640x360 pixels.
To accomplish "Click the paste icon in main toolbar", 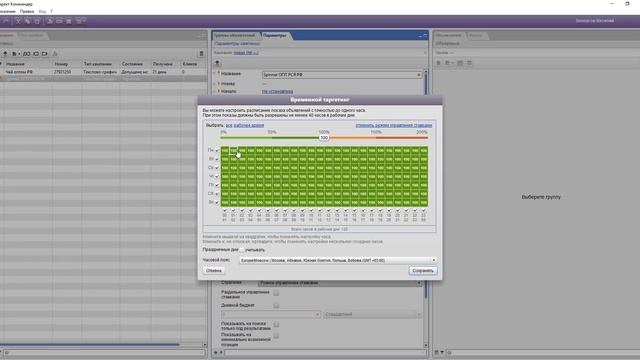I will pos(37,21).
